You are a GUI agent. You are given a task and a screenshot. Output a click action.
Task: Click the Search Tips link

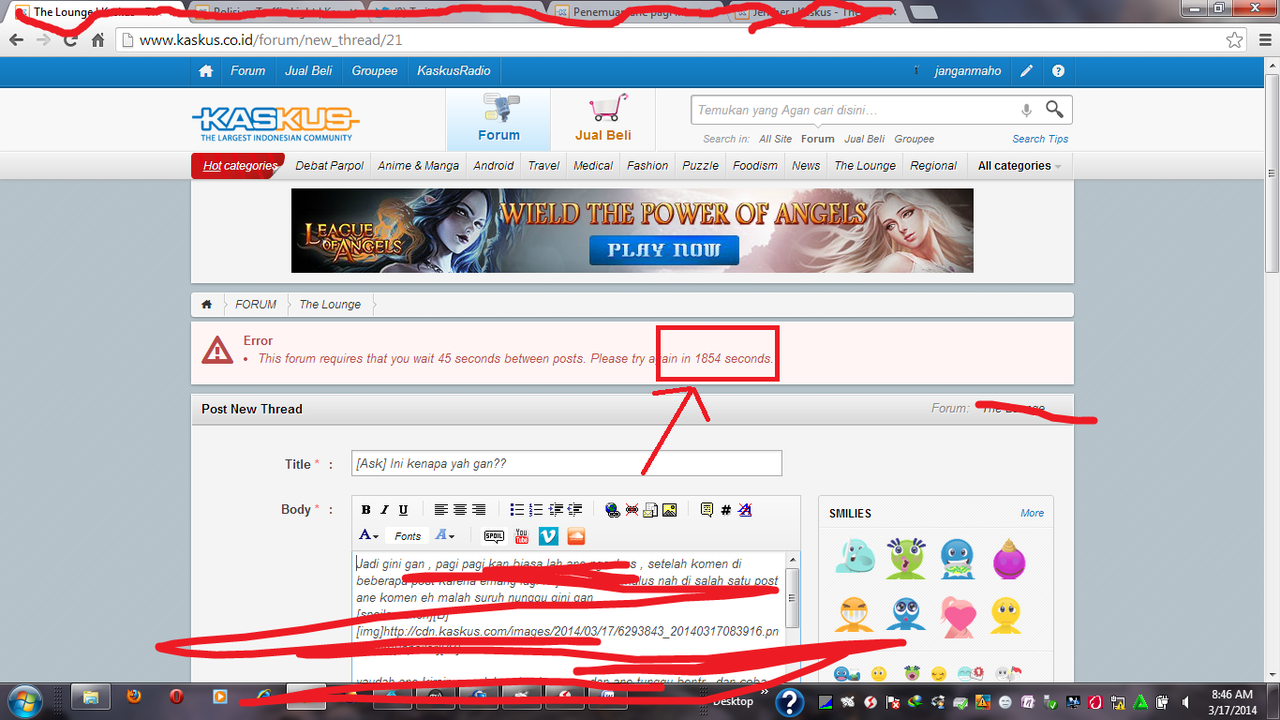point(1040,139)
